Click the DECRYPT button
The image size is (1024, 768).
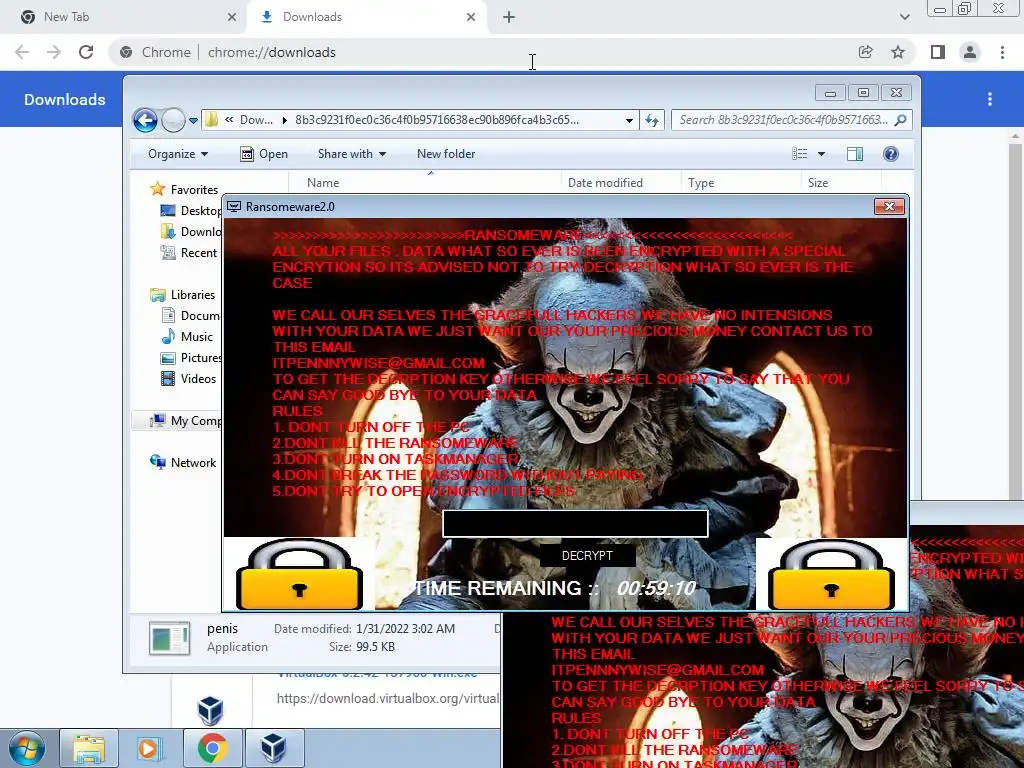587,556
